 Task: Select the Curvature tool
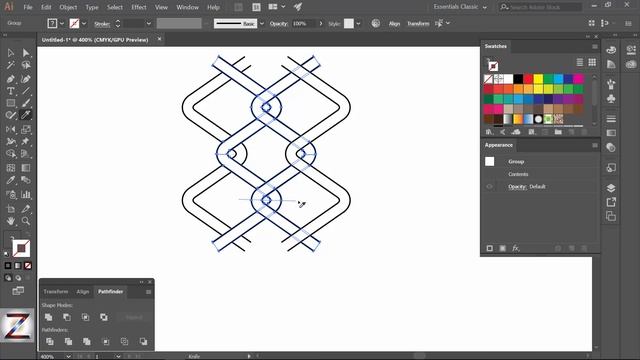coord(26,79)
